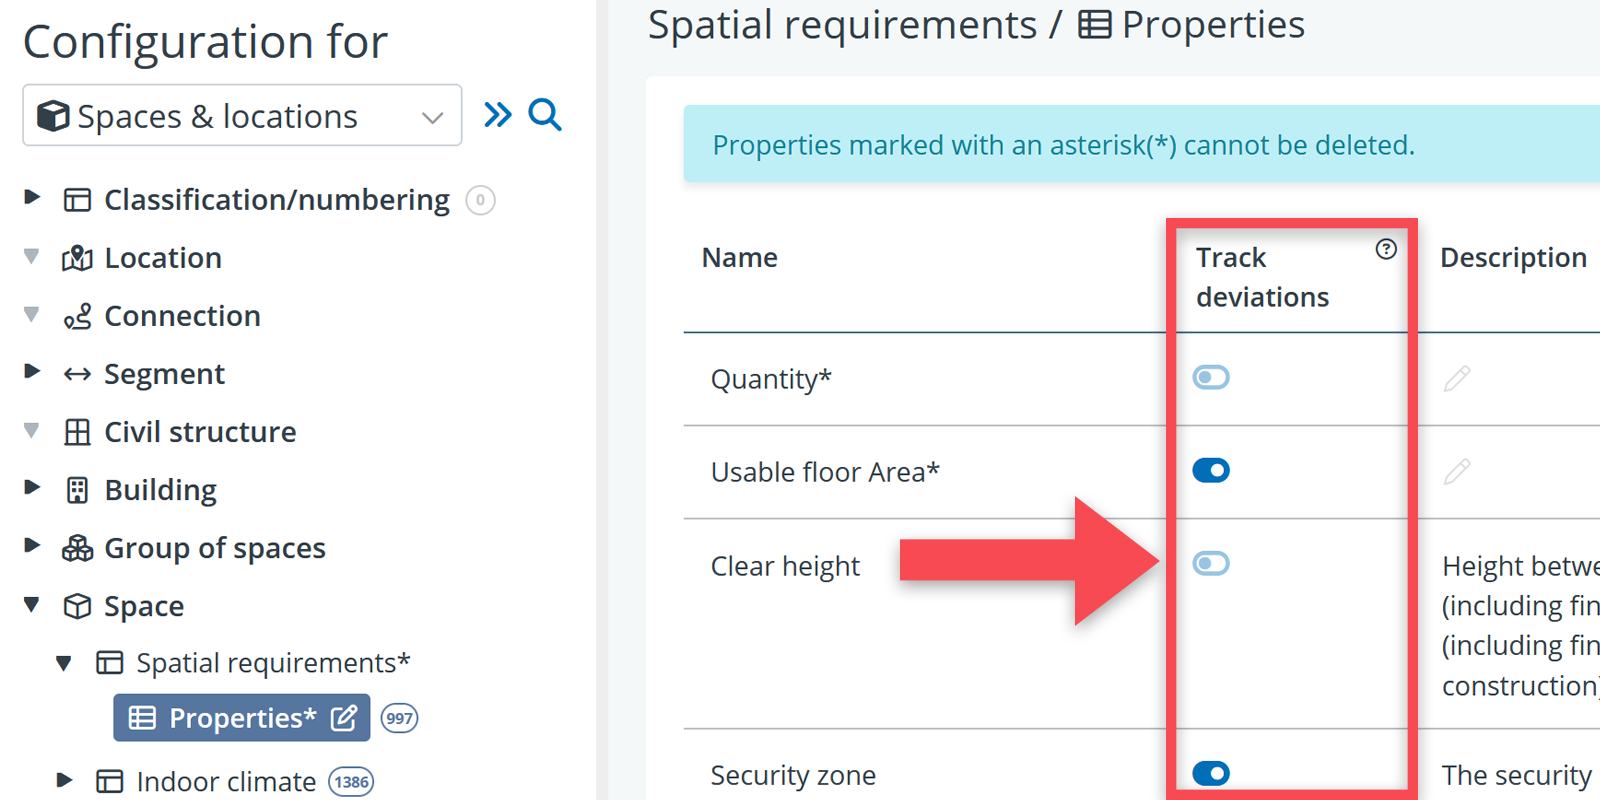Click the Track deviations help icon

tap(1385, 249)
